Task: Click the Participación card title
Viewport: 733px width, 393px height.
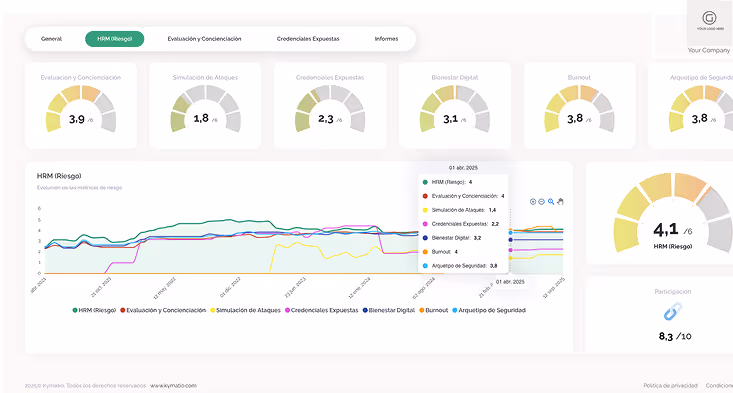Action: (673, 292)
